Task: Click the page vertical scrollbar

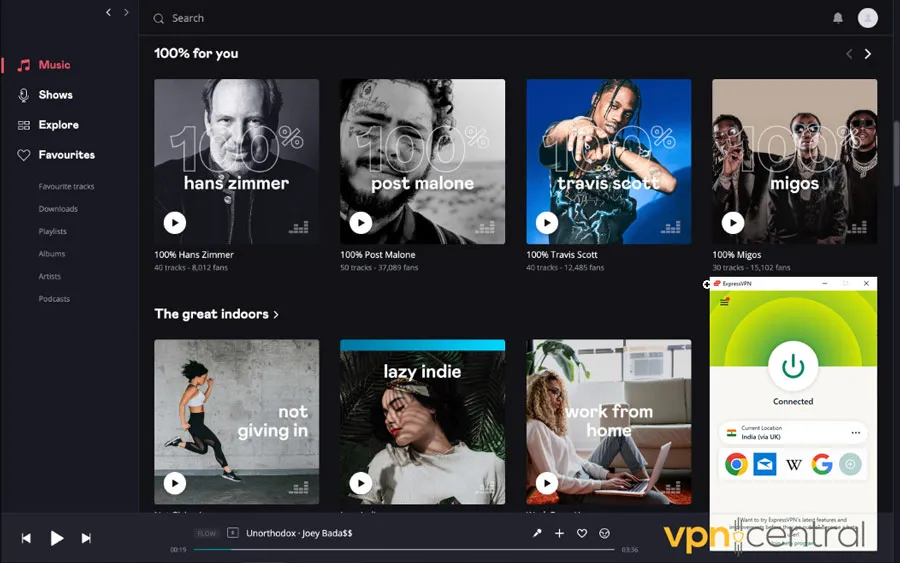Action: click(896, 153)
